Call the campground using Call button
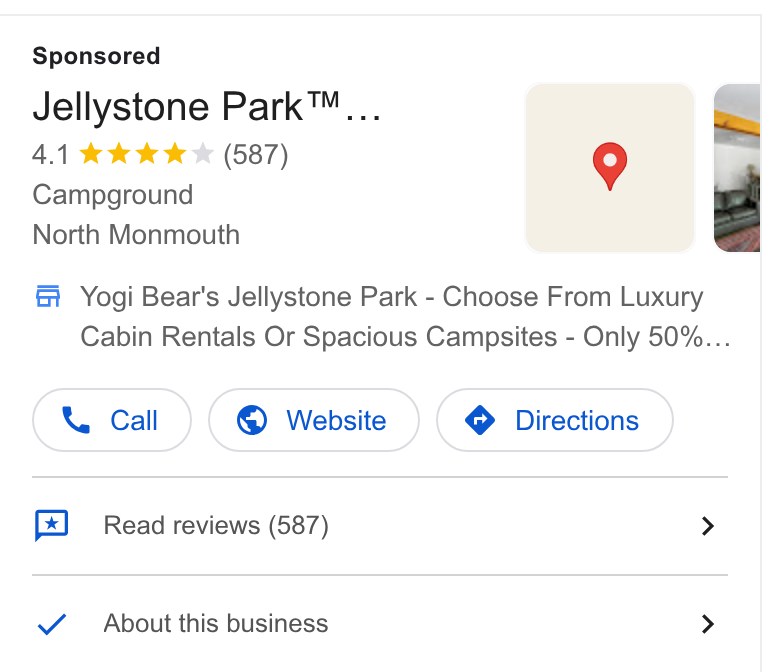The image size is (776, 672). pyautogui.click(x=112, y=420)
